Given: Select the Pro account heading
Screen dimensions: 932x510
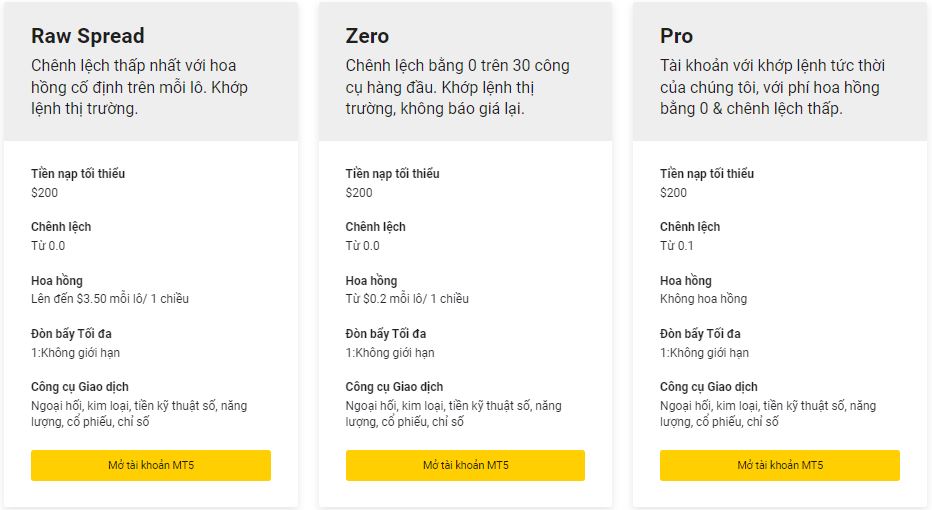Looking at the screenshot, I should coord(676,36).
